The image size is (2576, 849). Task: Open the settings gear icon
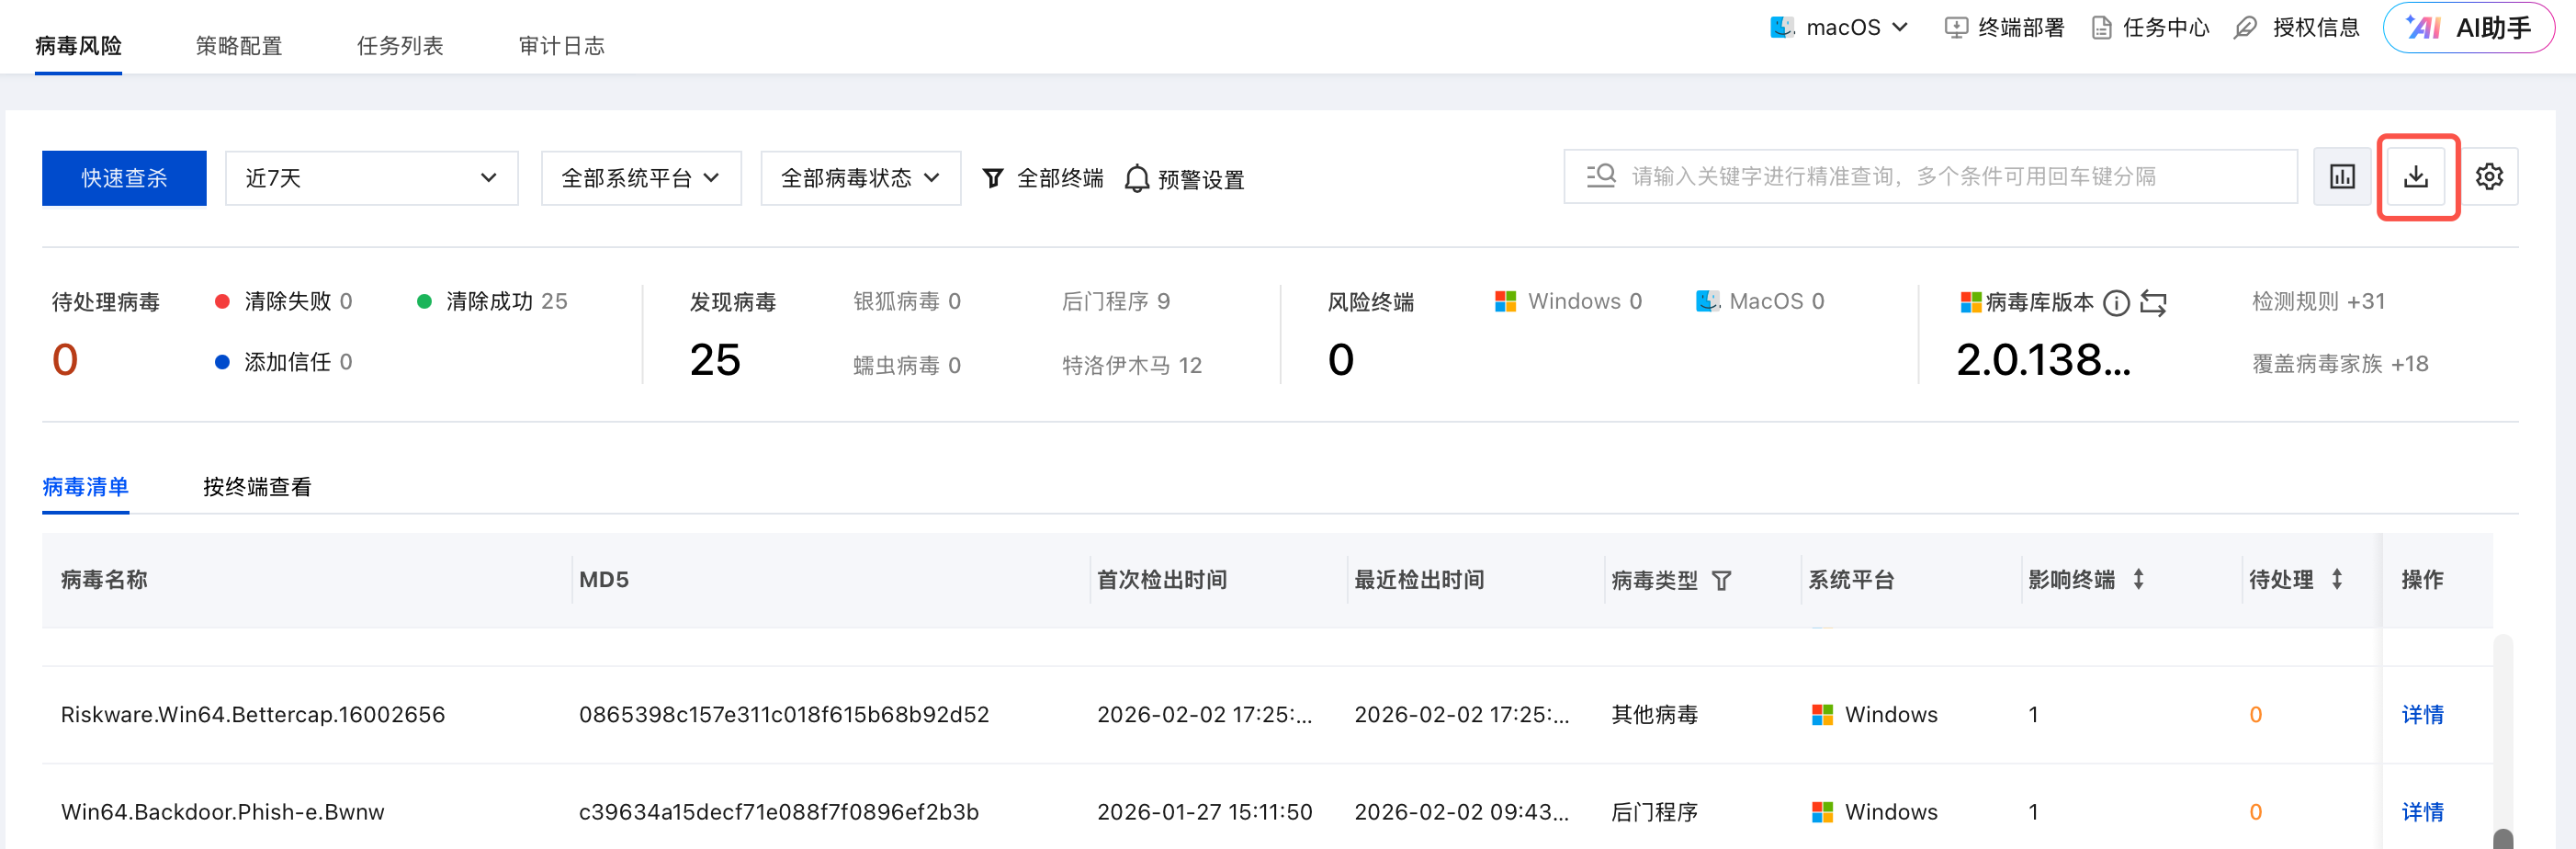(2489, 177)
